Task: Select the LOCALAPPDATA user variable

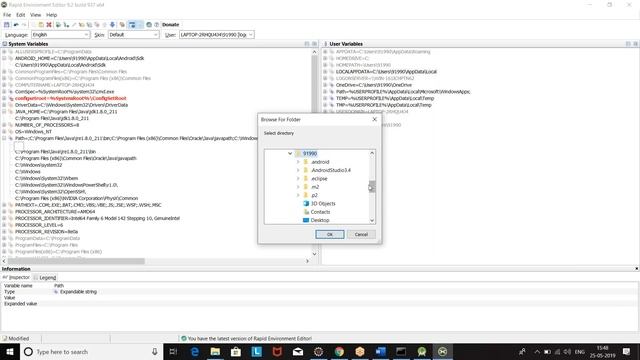Action: (386, 72)
